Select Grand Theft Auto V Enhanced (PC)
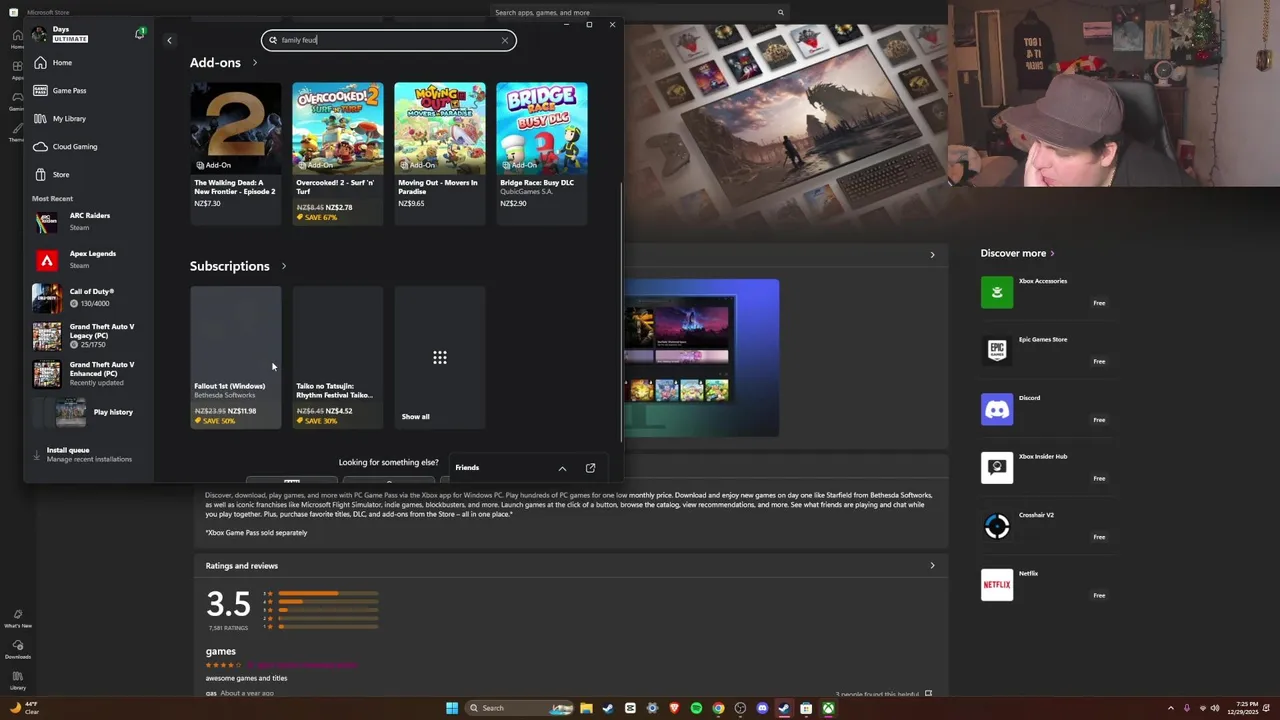This screenshot has height=720, width=1280. (x=88, y=373)
